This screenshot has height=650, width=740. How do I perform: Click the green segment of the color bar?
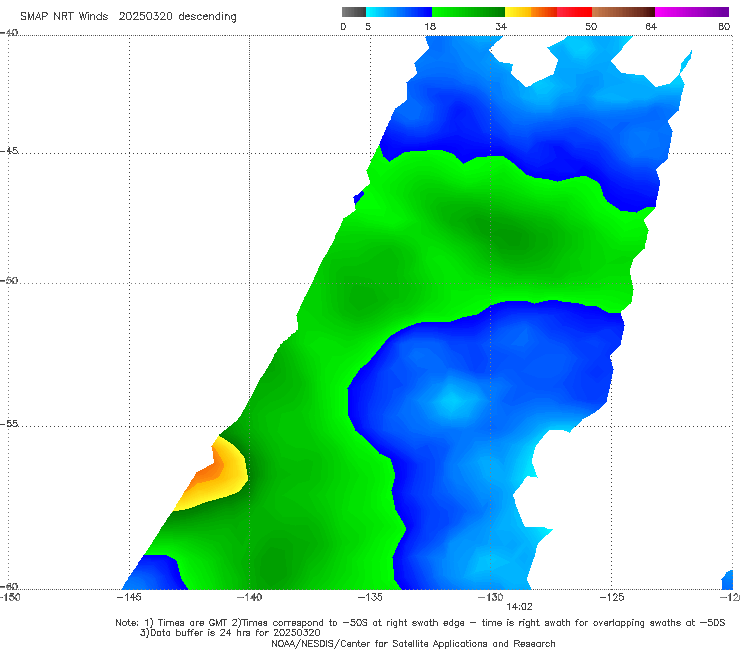pyautogui.click(x=468, y=12)
